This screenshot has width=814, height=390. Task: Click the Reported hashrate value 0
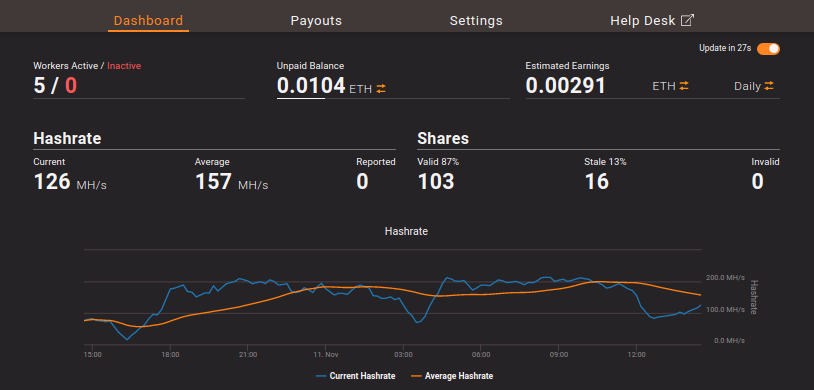tap(362, 182)
